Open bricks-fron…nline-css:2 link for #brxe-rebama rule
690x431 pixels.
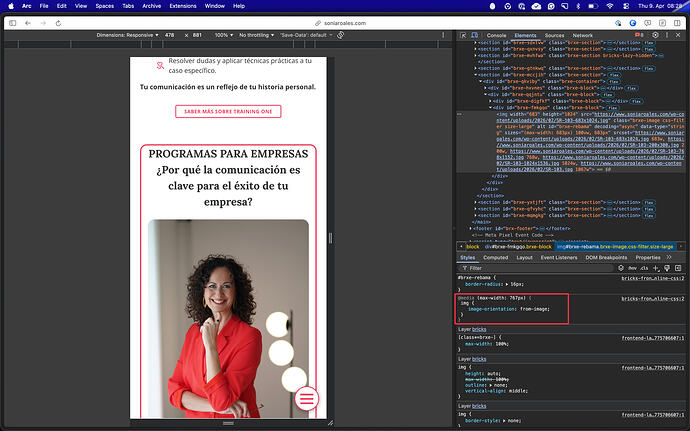pos(653,278)
